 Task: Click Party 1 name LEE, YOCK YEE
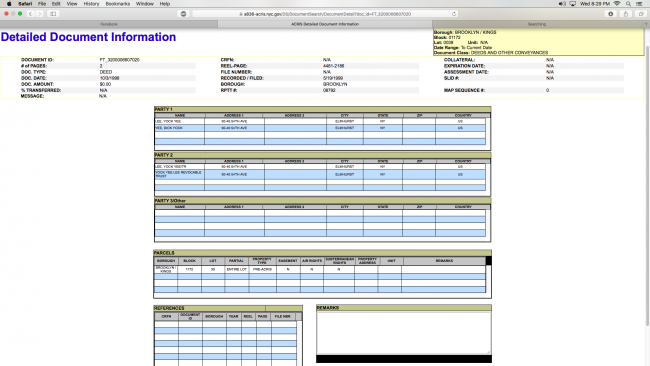point(168,121)
